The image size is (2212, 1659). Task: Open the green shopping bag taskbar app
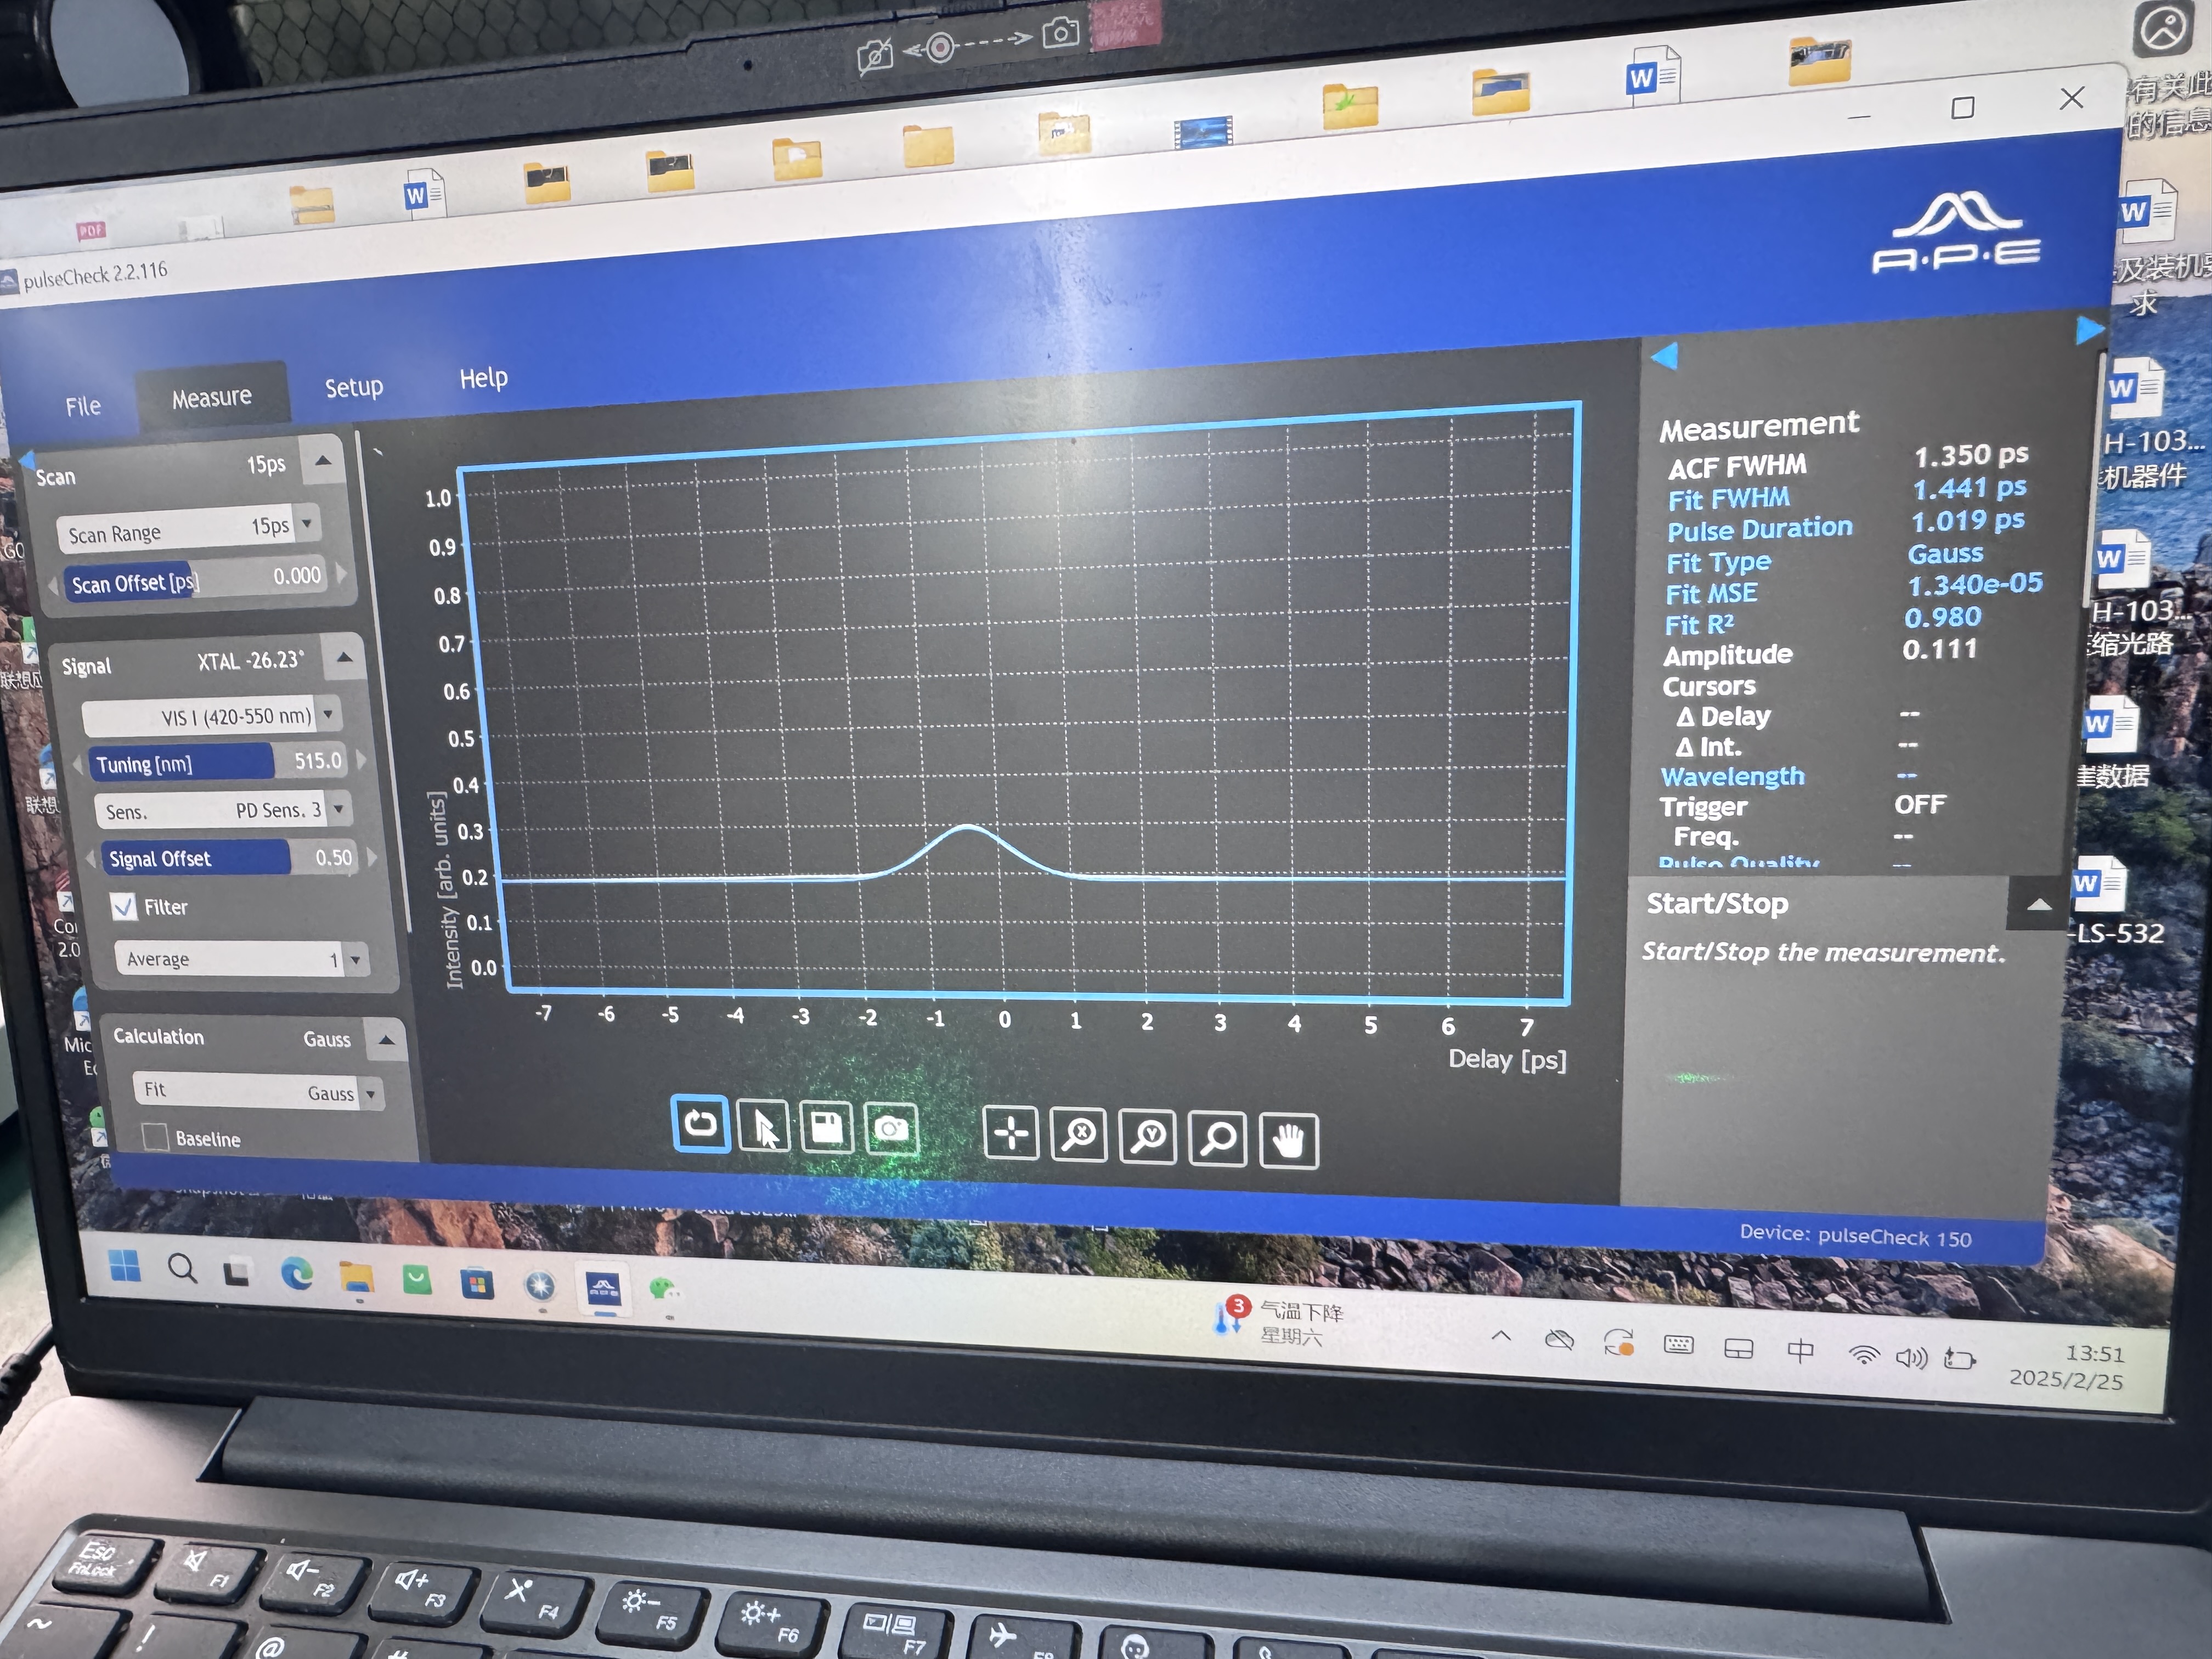[x=417, y=1280]
